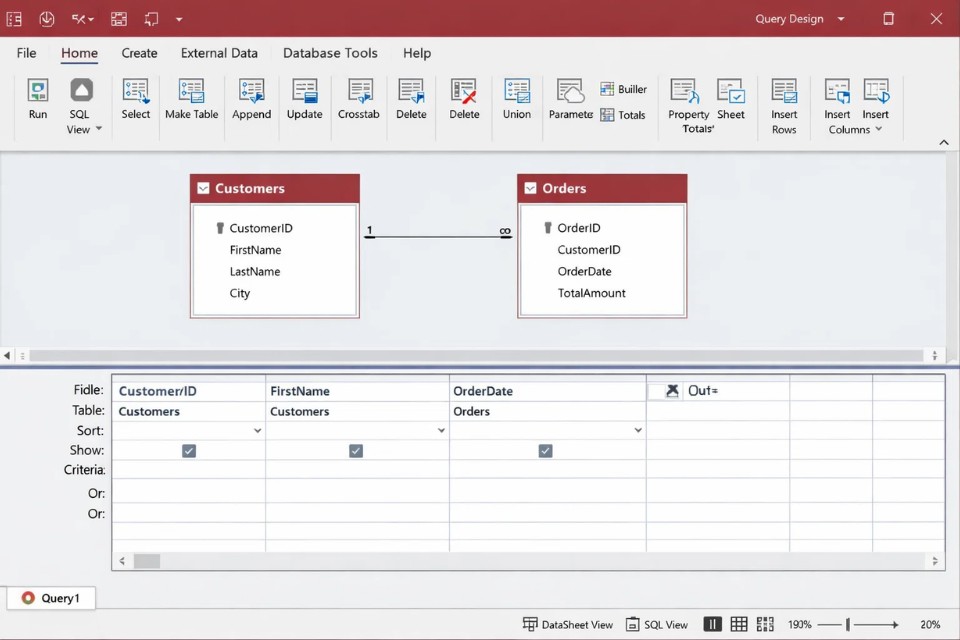Click the zoom slider in status bar
This screenshot has width=960, height=640.
[848, 625]
